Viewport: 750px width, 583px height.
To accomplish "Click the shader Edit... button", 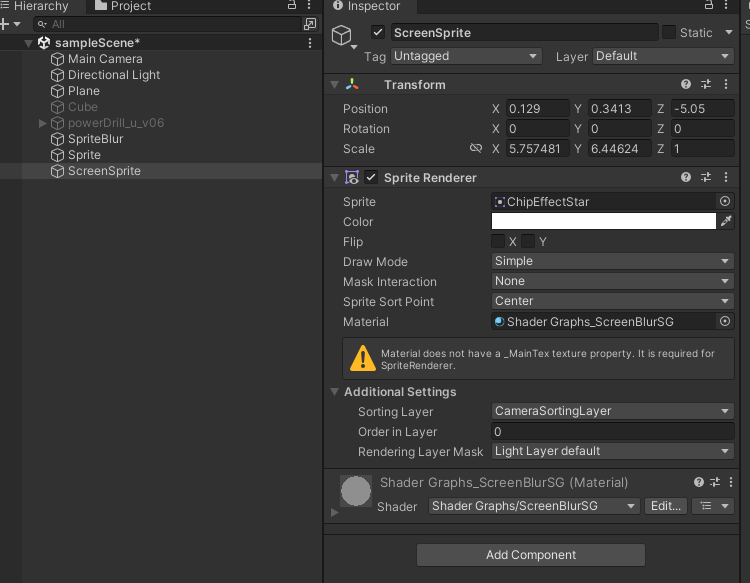I will [x=666, y=506].
